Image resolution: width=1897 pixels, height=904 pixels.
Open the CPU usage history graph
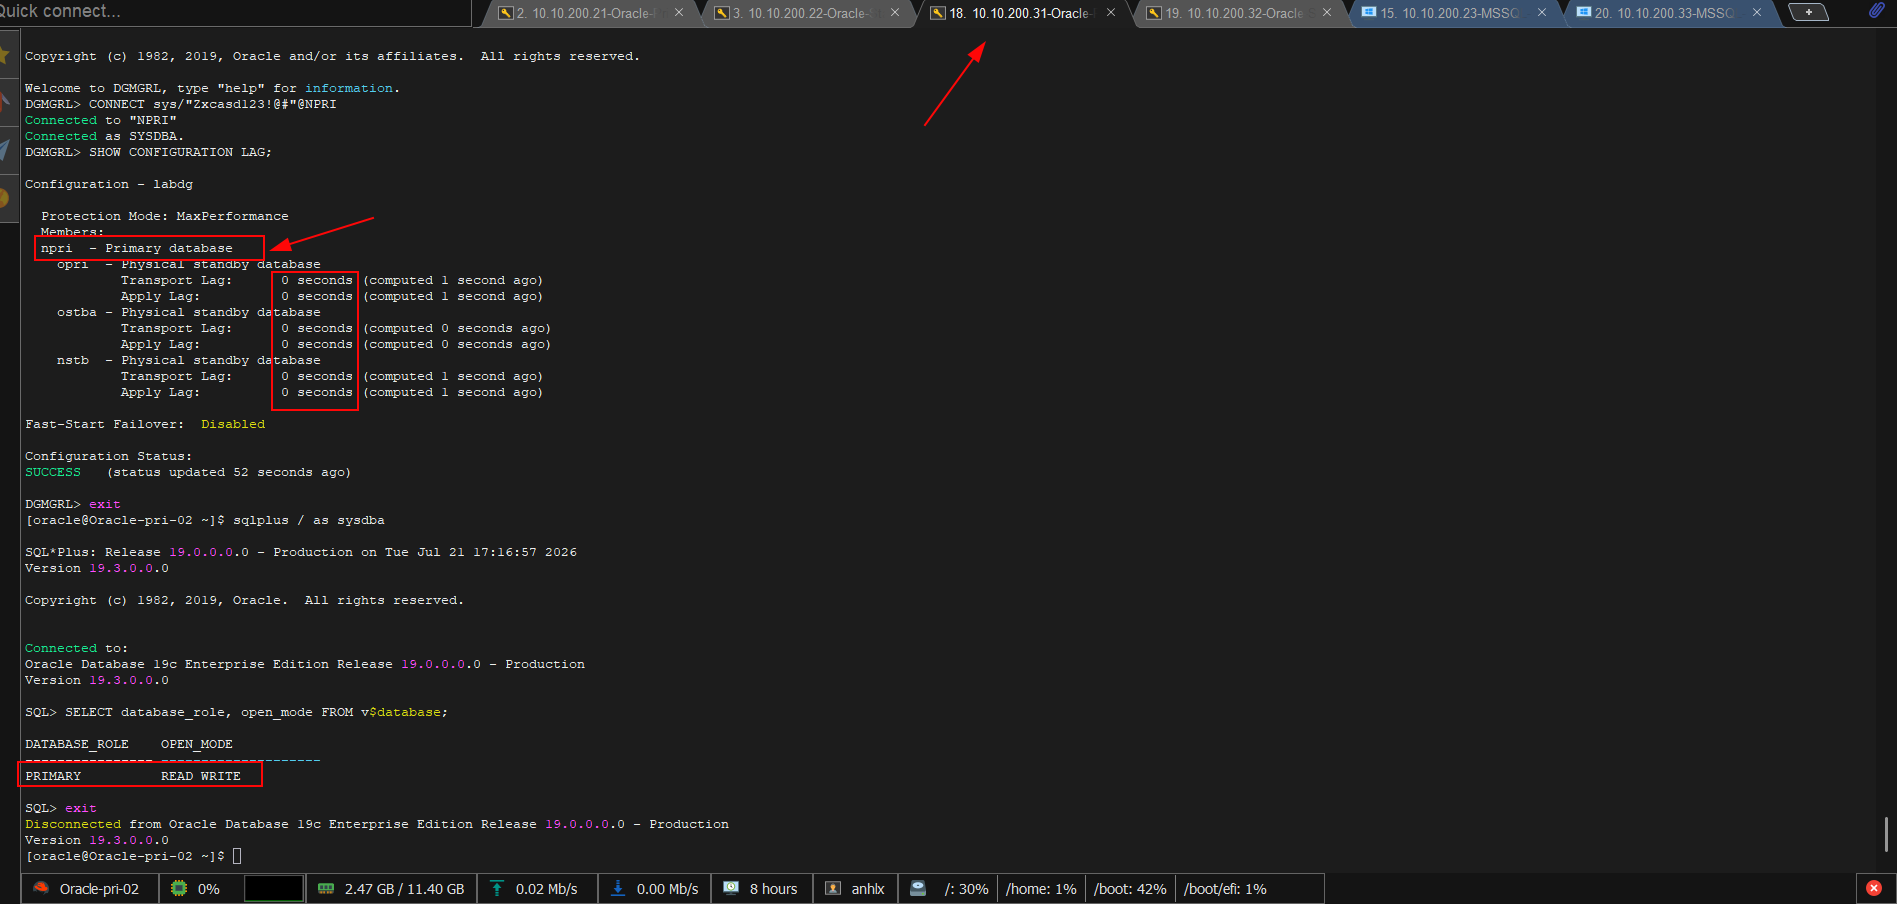coord(274,888)
